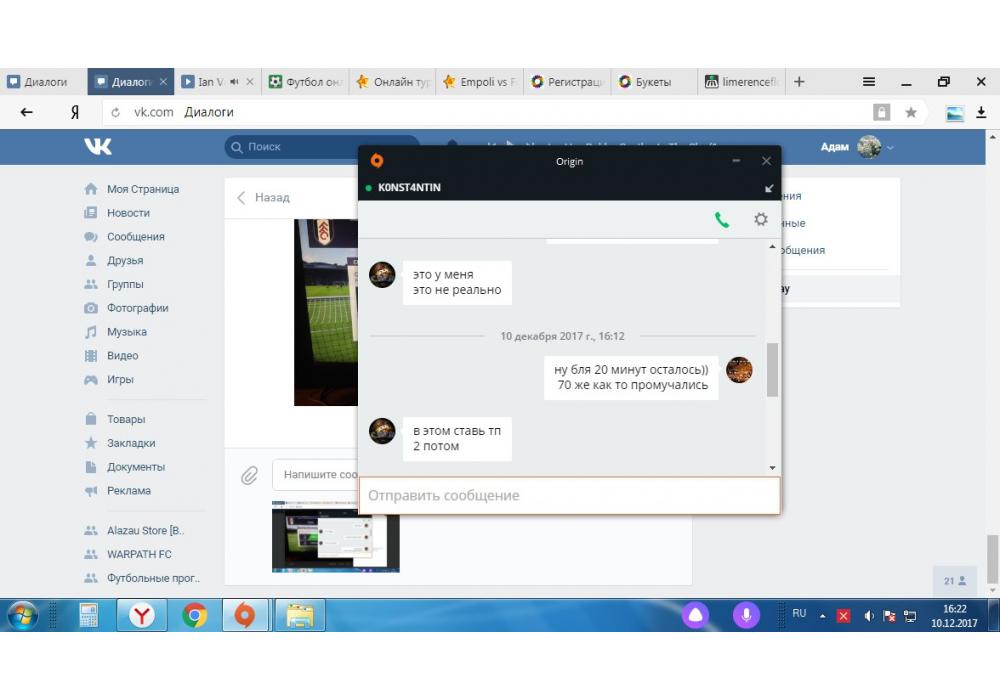Click the scrollbar thumb in the Origin chat
This screenshot has width=1000, height=700.
pos(772,370)
